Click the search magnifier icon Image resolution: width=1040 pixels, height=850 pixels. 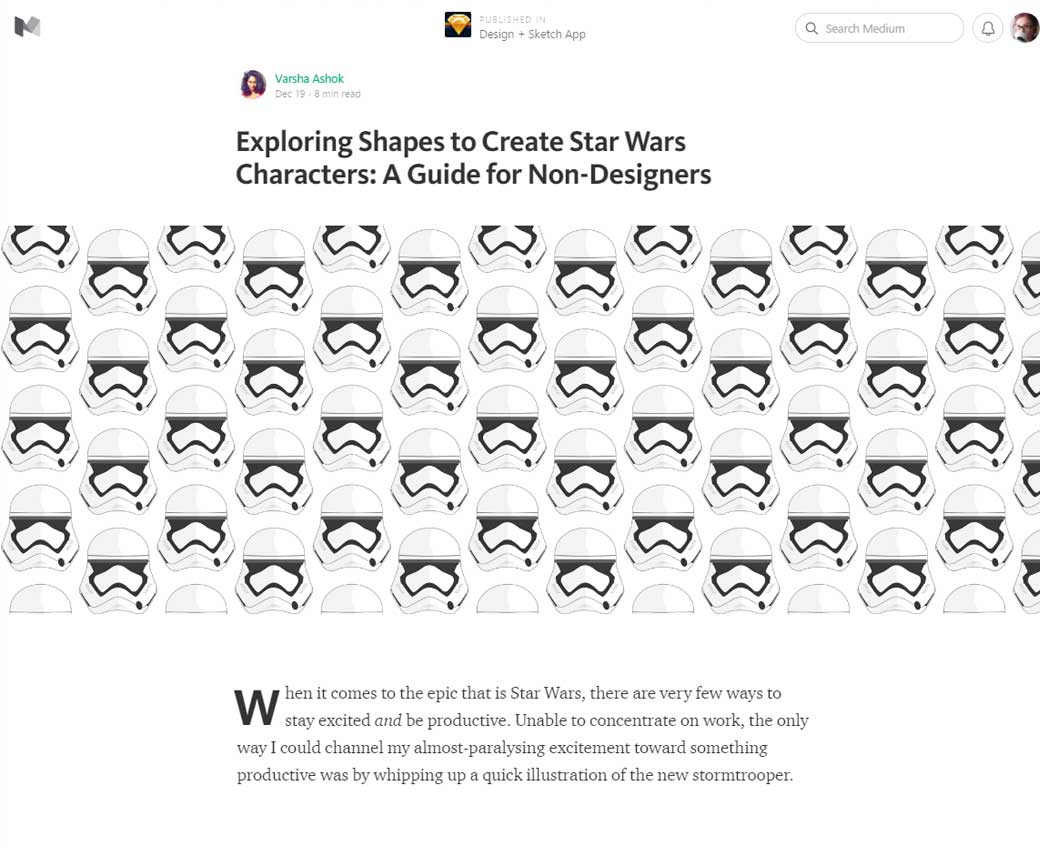pyautogui.click(x=811, y=29)
